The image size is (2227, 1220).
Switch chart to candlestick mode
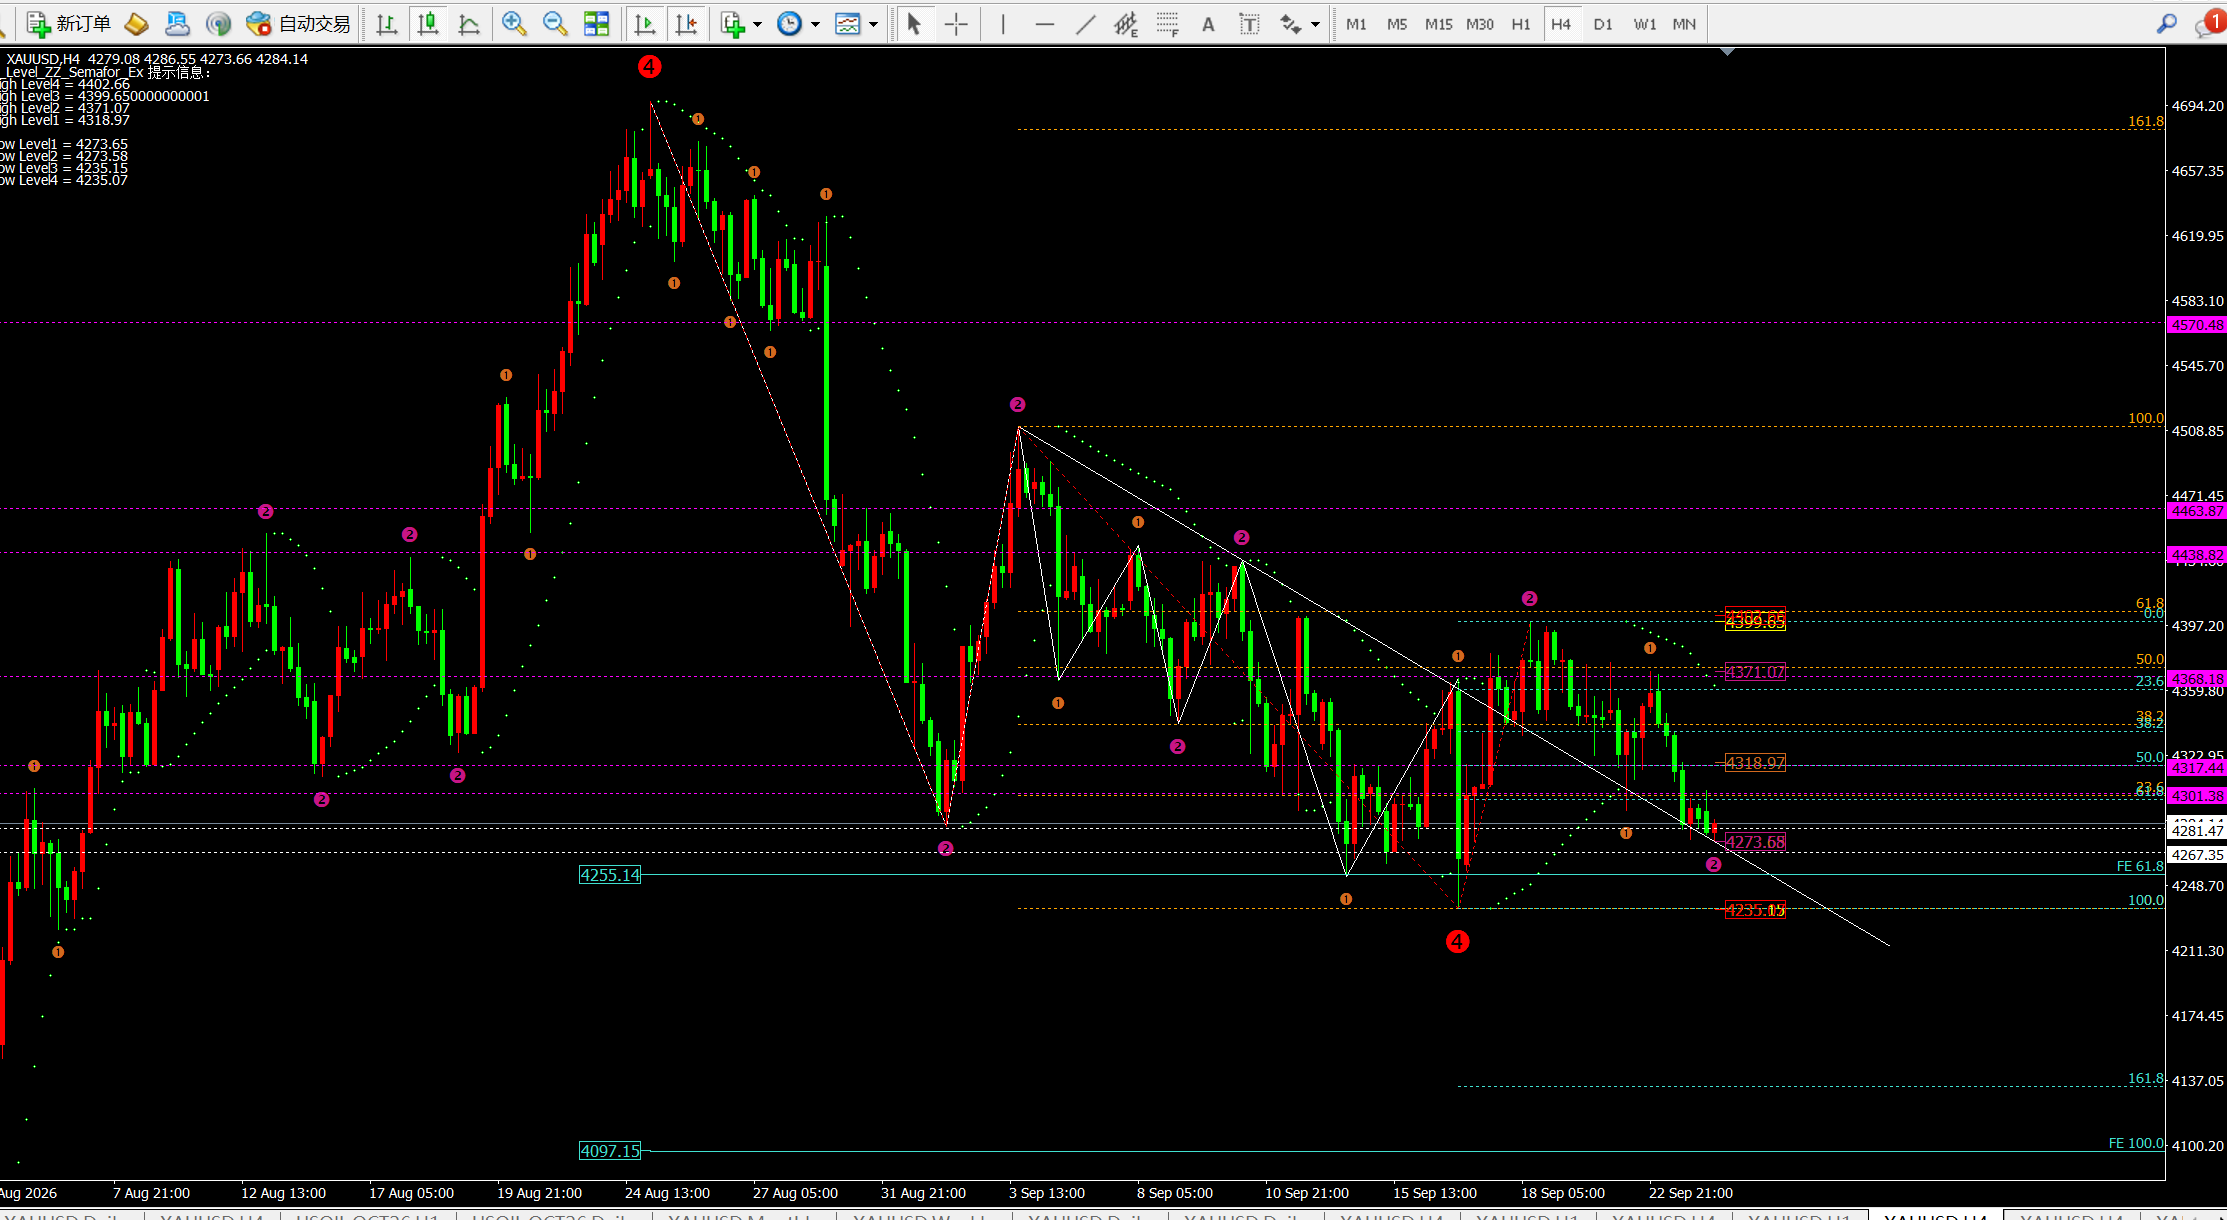click(428, 23)
